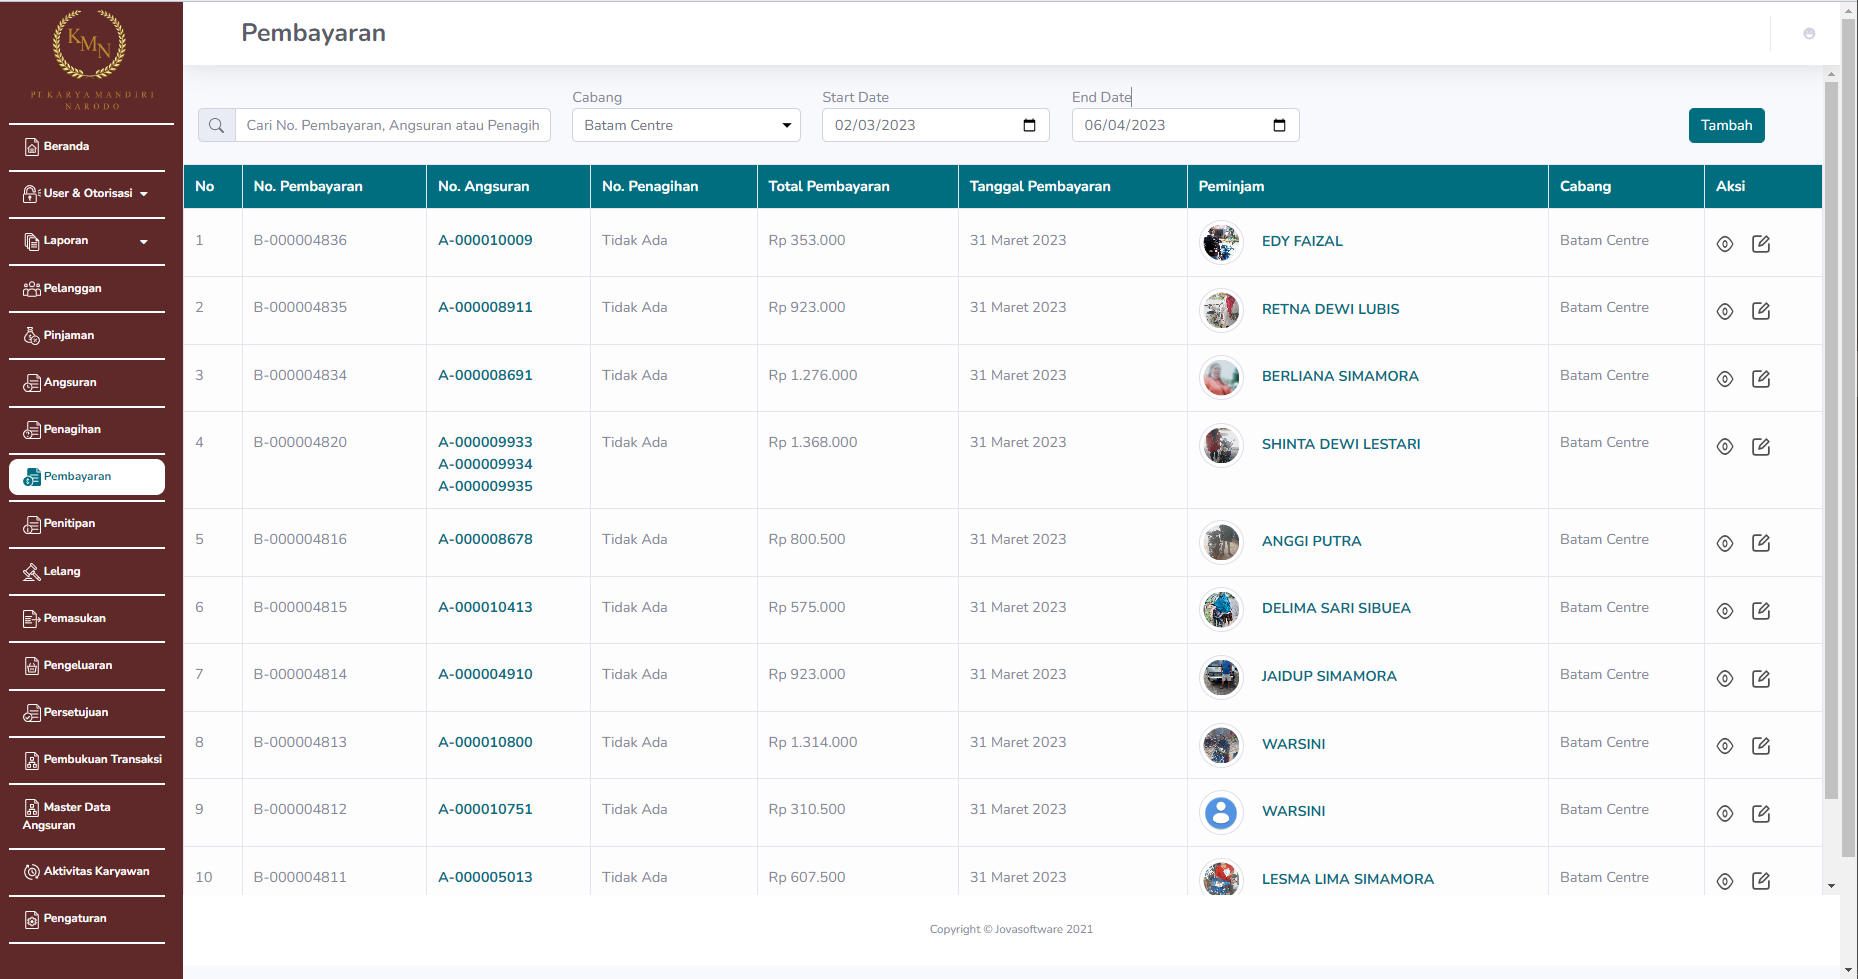Edit payment B-000004813 for WARSINI
This screenshot has height=979, width=1858.
coord(1760,746)
